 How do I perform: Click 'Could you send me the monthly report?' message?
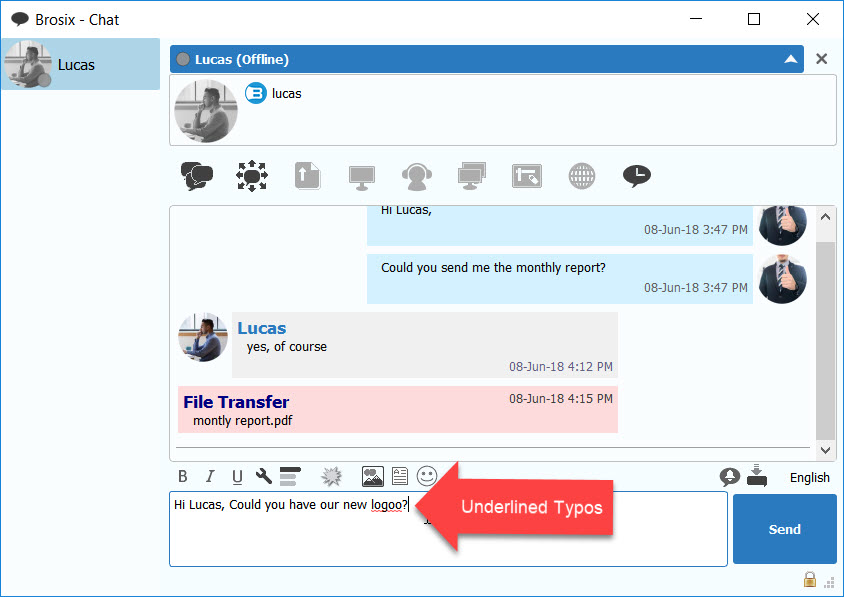pyautogui.click(x=493, y=268)
